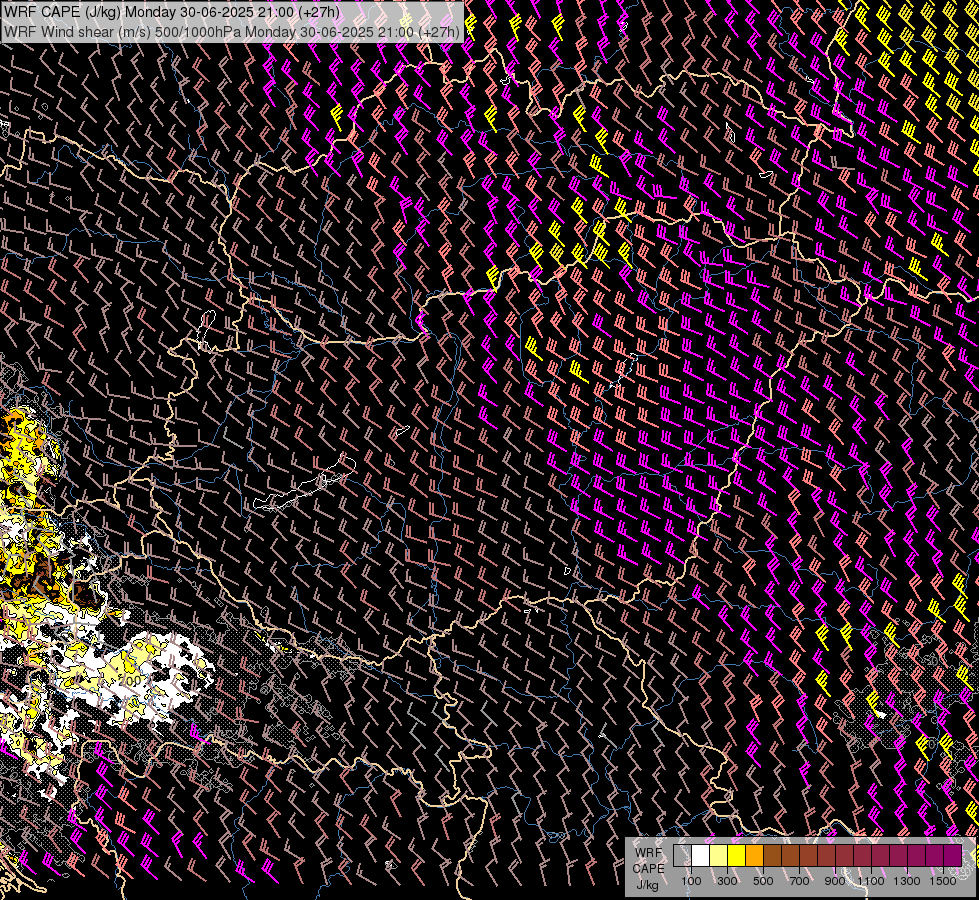Click the WRF CAPE title line
Image resolution: width=979 pixels, height=900 pixels.
[172, 12]
